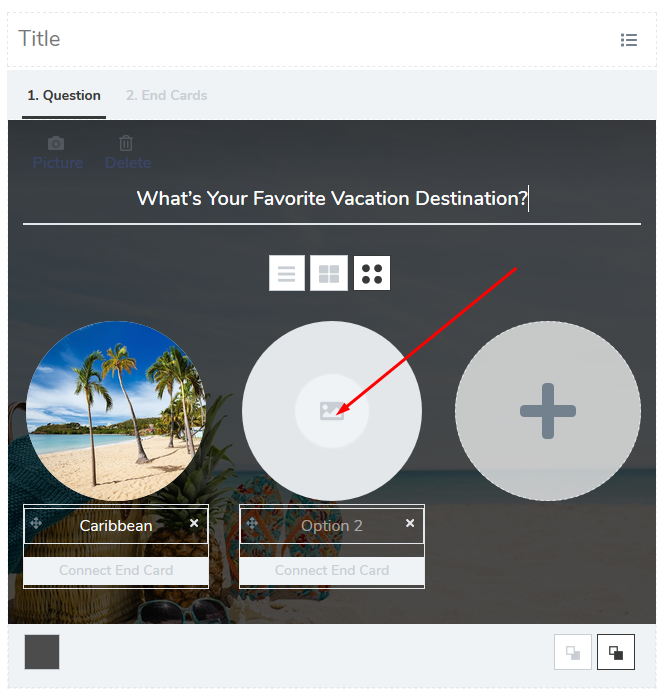667x700 pixels.
Task: Click the Caribbean beach thumbnail
Action: (116, 411)
